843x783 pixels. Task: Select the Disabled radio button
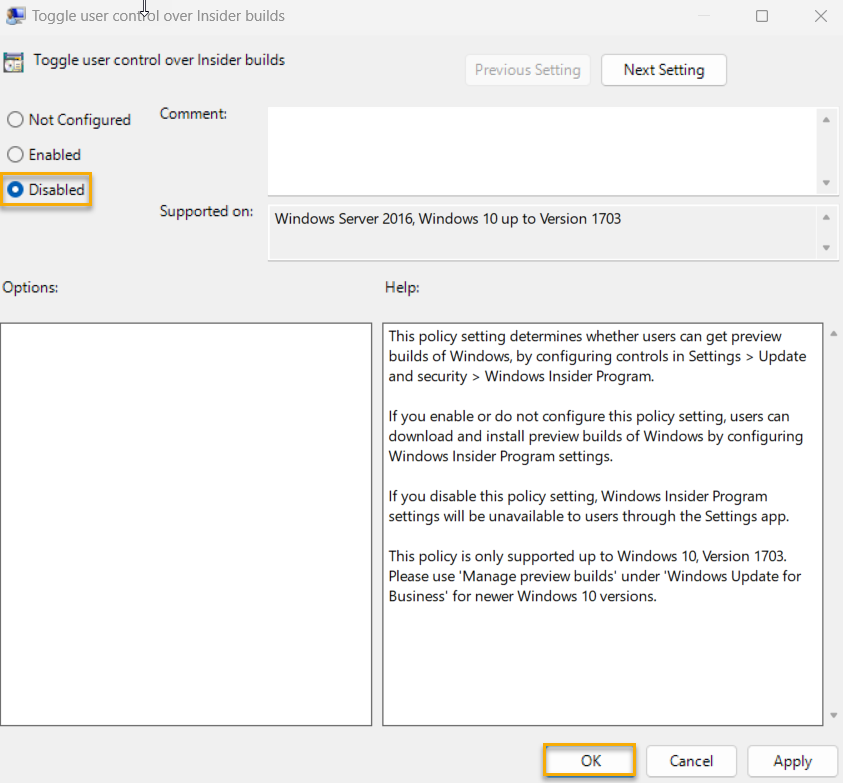click(x=16, y=189)
